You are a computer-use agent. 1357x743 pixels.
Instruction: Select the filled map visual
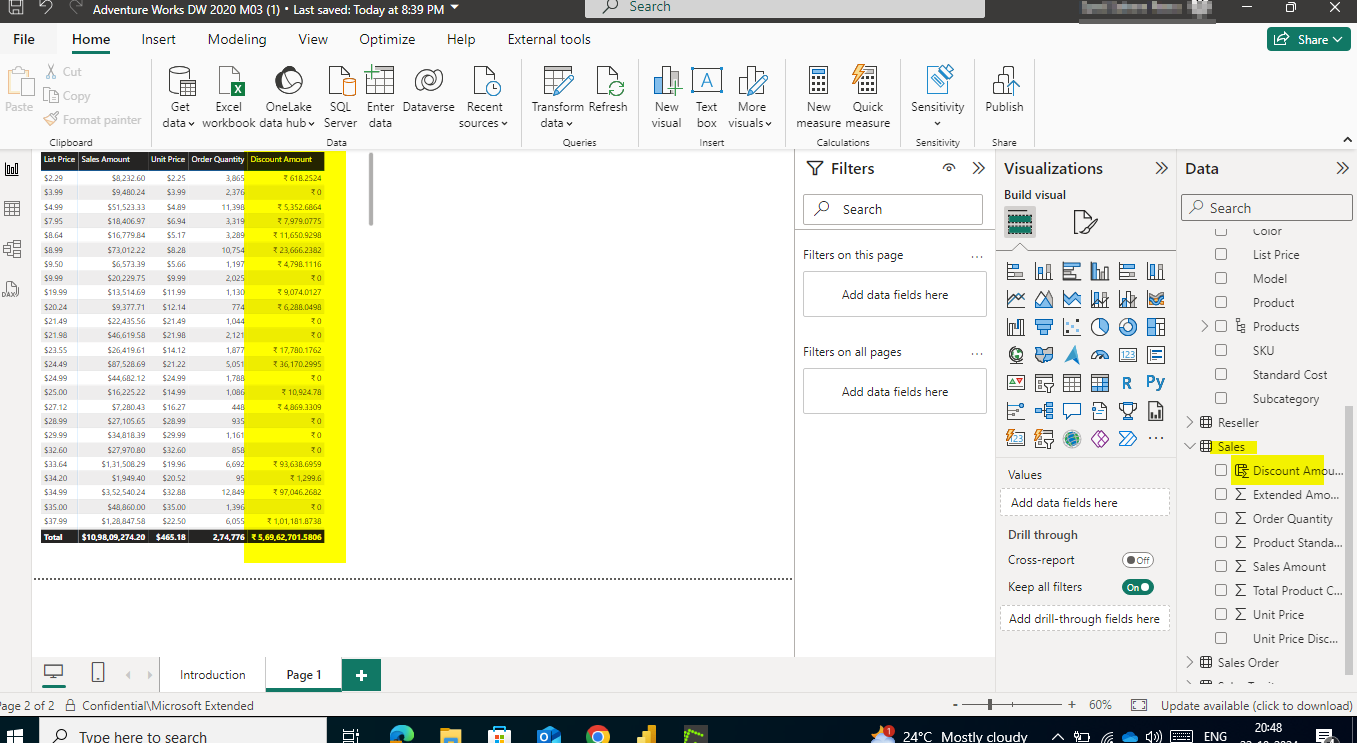coord(1043,355)
